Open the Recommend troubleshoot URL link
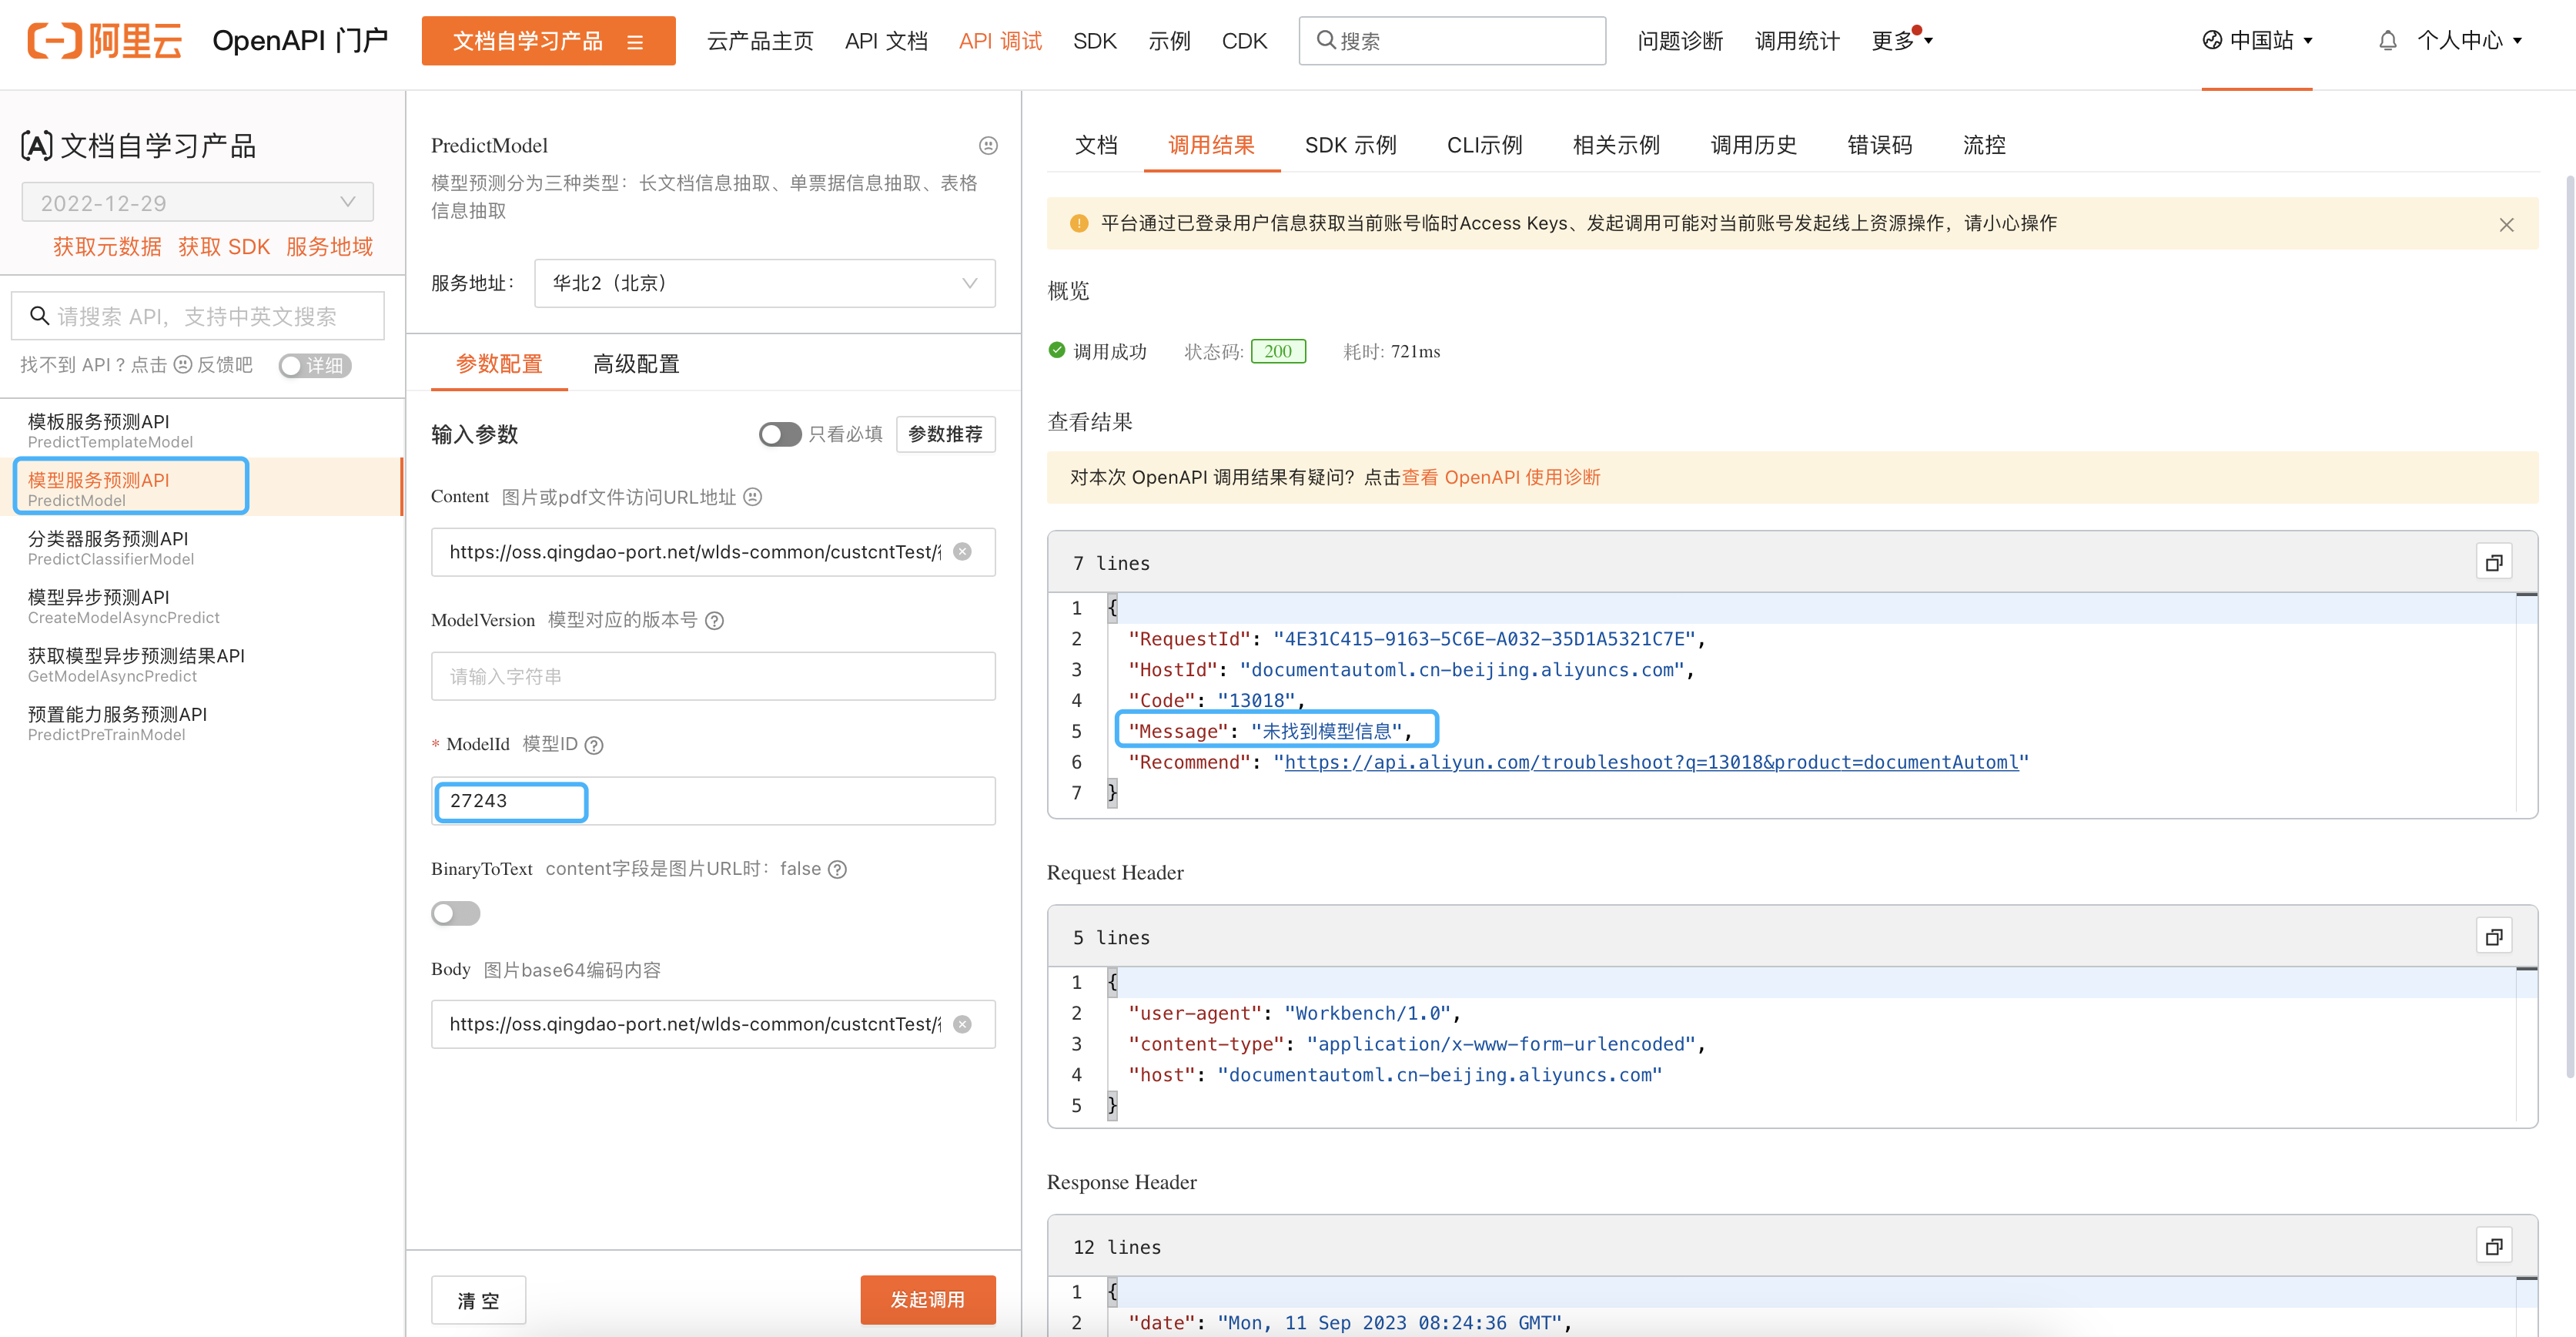 (1652, 763)
